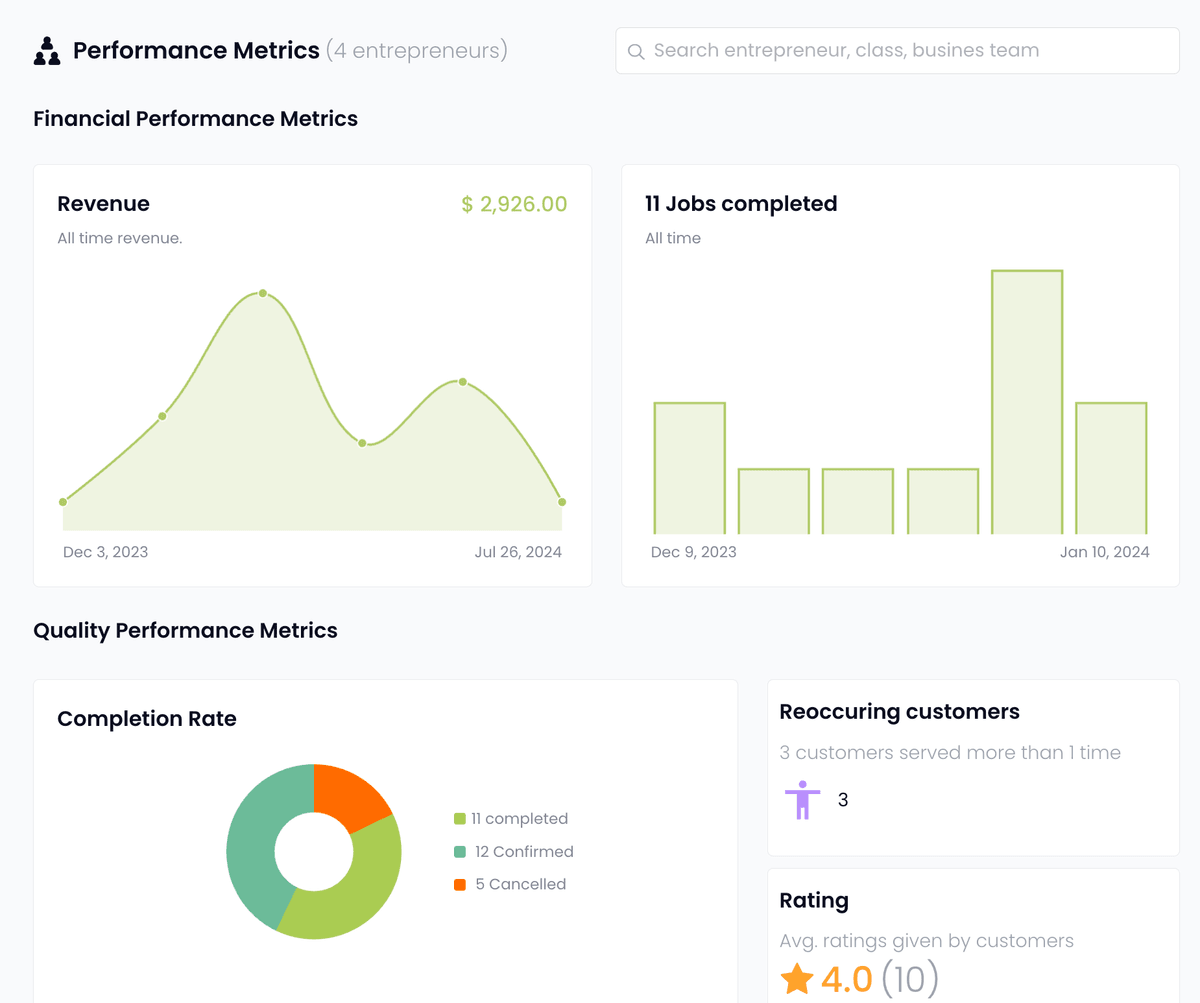Click the second peak point on revenue chart

(x=463, y=382)
